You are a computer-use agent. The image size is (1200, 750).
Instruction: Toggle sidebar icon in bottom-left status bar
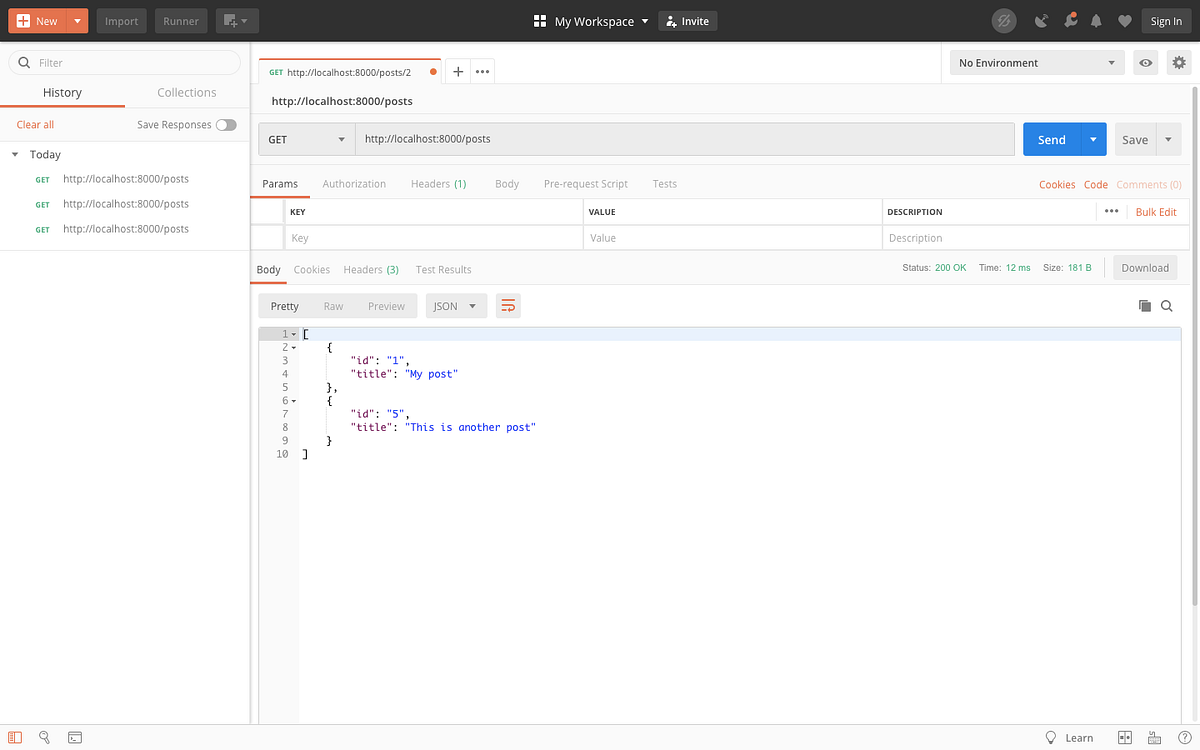pos(15,738)
